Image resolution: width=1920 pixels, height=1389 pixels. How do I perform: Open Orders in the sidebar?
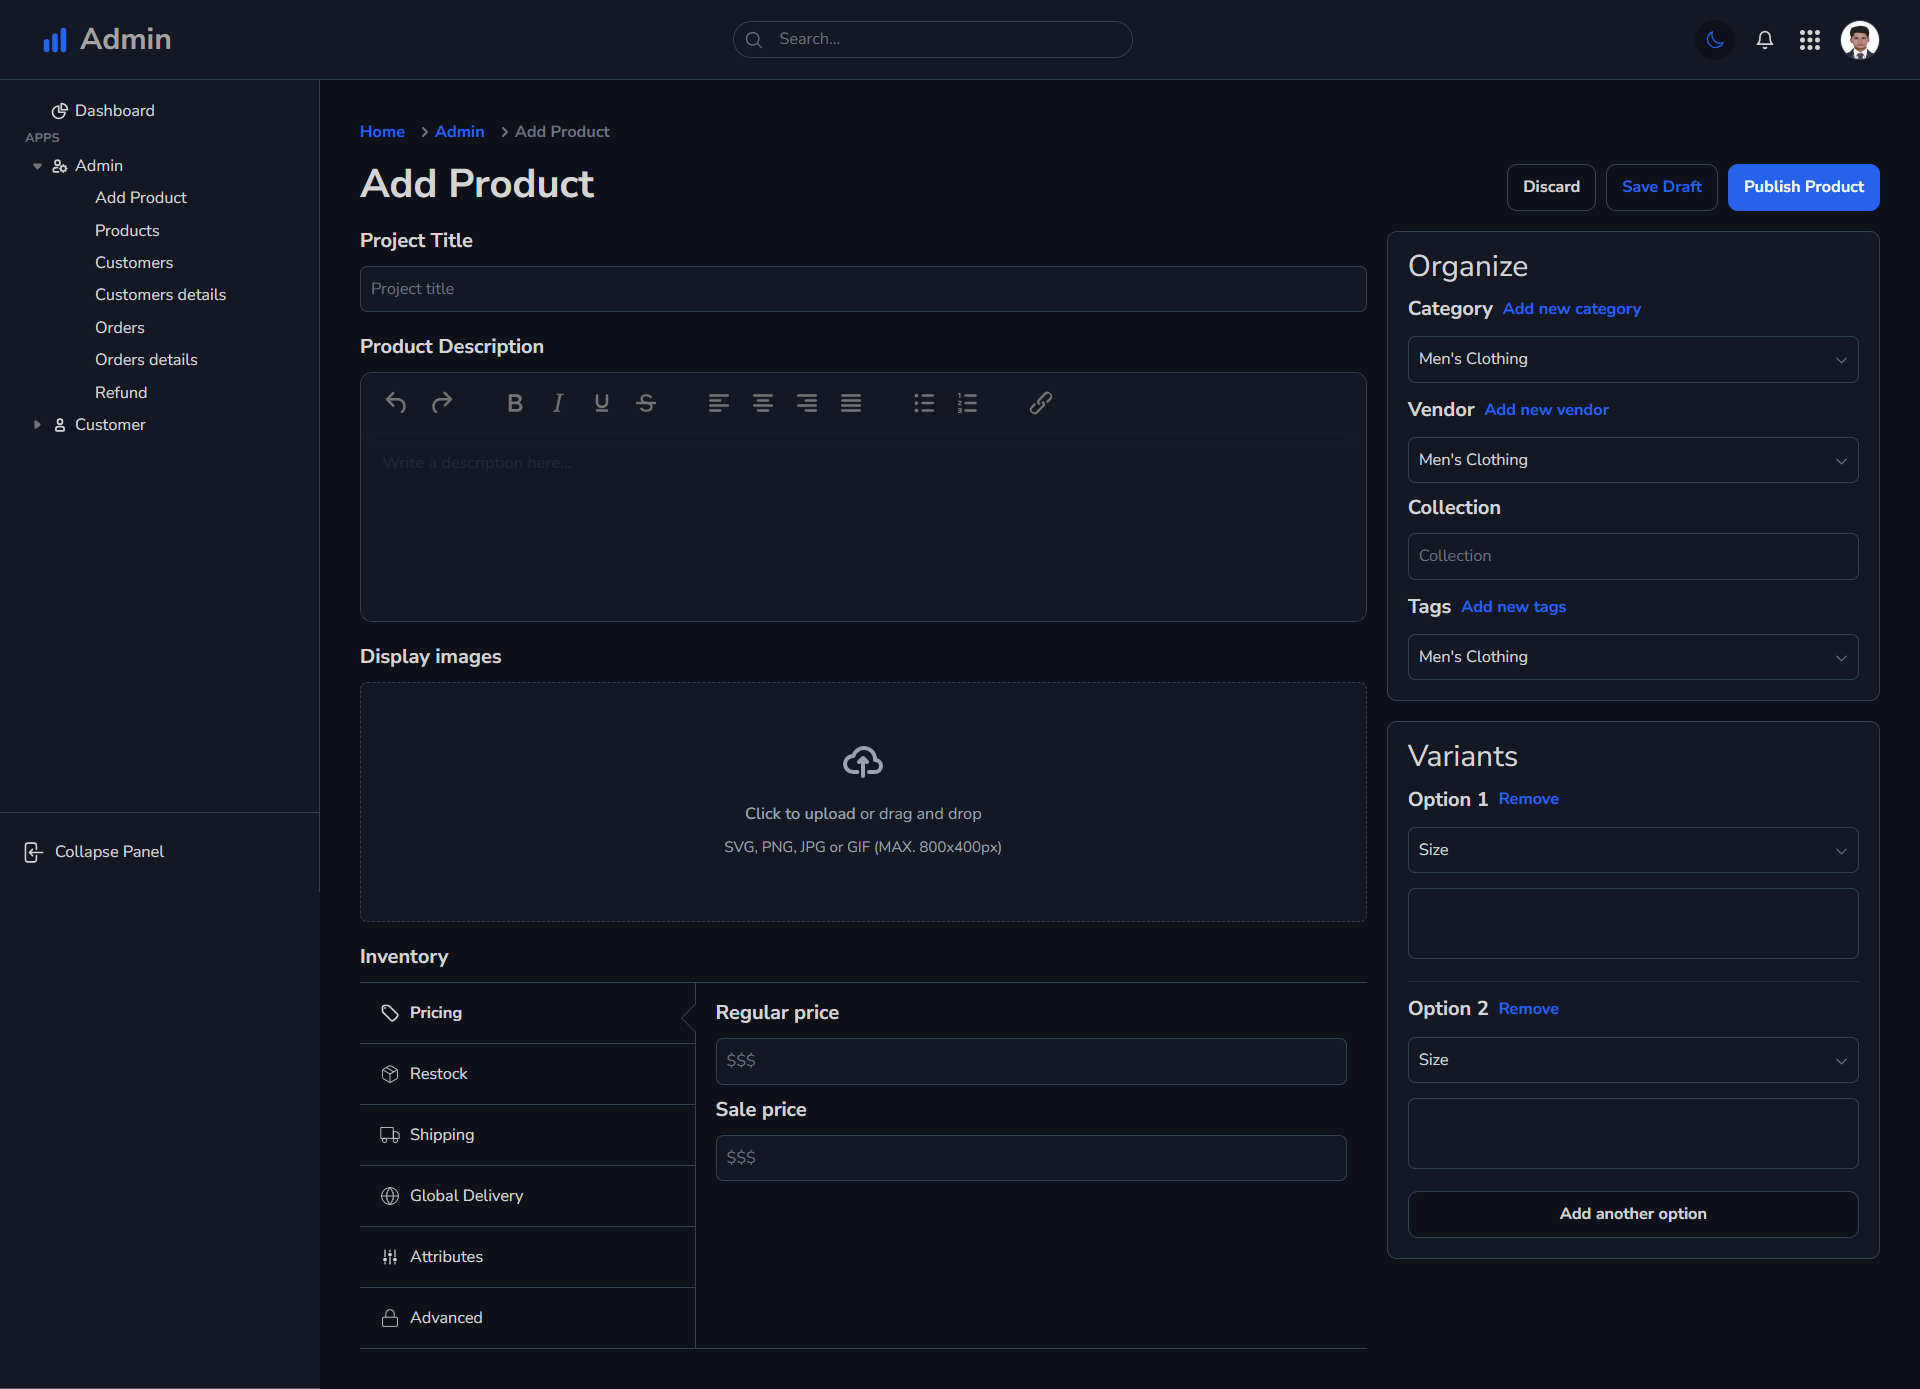point(119,328)
